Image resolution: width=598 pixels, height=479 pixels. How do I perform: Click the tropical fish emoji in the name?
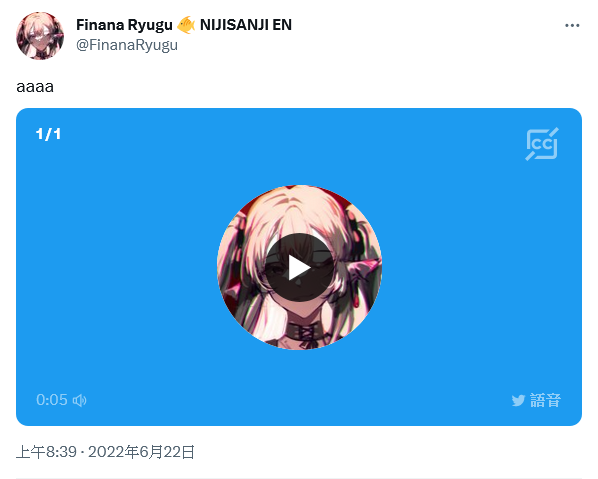pyautogui.click(x=186, y=25)
